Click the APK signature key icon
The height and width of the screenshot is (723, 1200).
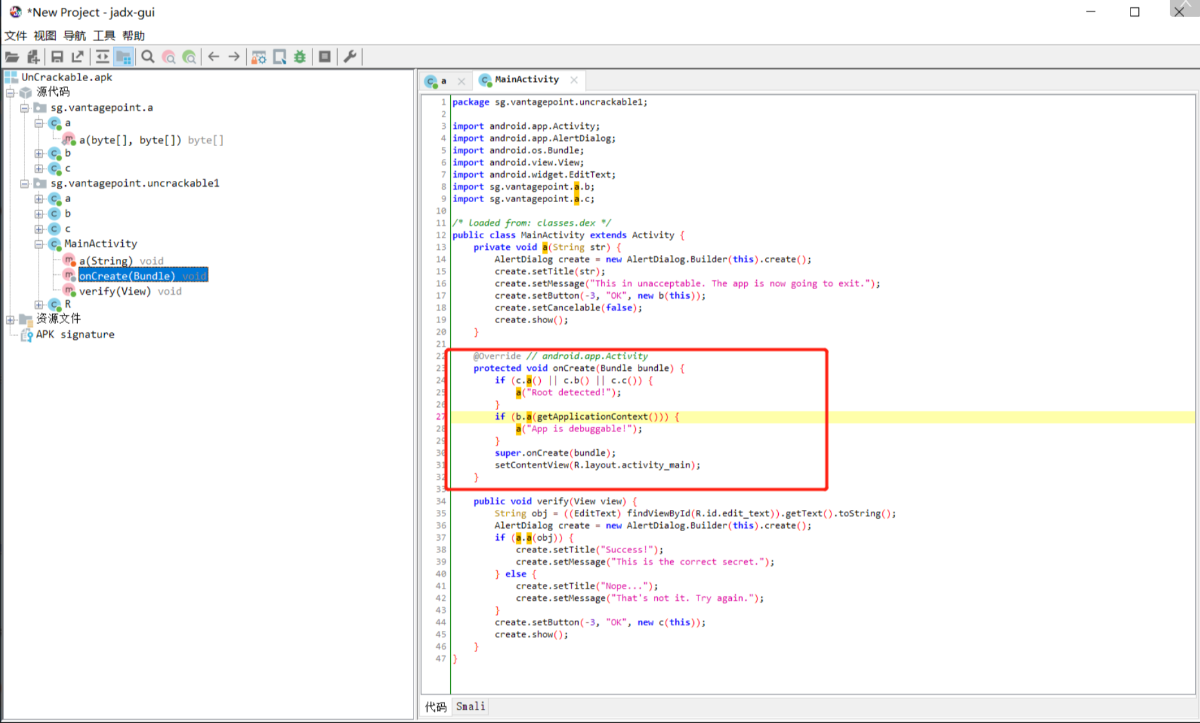pyautogui.click(x=26, y=334)
